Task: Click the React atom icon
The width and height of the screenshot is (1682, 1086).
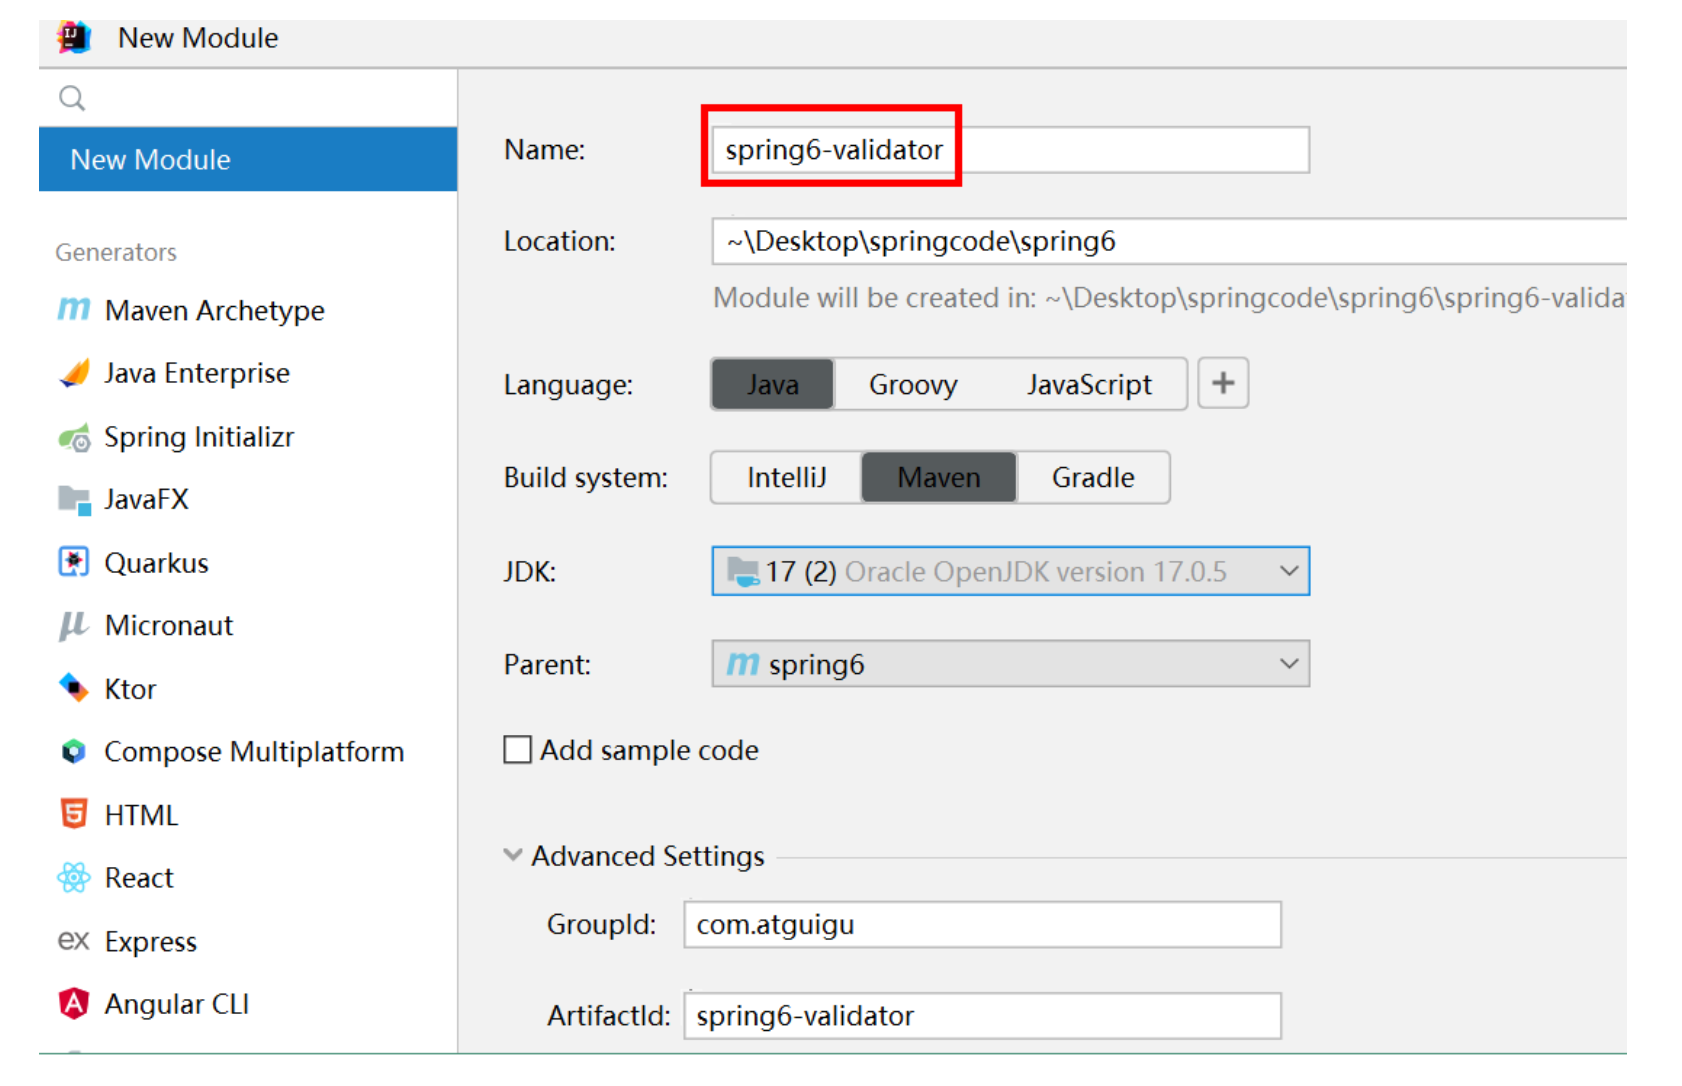Action: point(74,877)
